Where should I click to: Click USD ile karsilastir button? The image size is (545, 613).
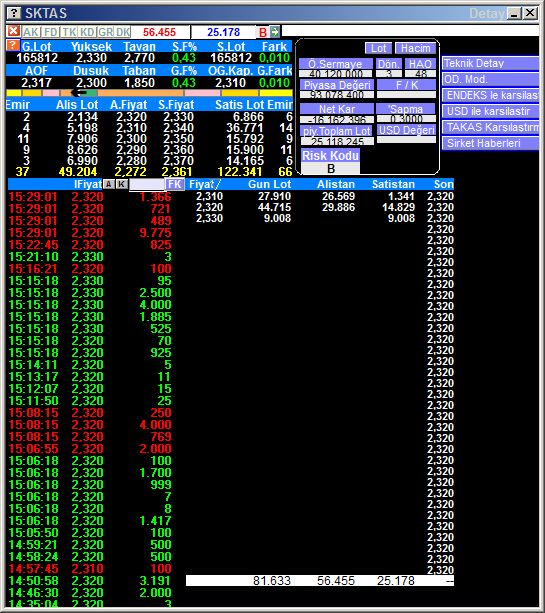coord(490,111)
